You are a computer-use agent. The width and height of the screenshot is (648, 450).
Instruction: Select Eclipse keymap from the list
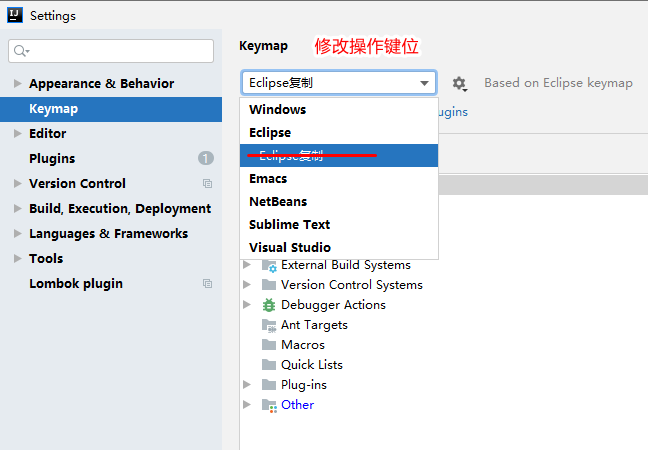tap(339, 133)
